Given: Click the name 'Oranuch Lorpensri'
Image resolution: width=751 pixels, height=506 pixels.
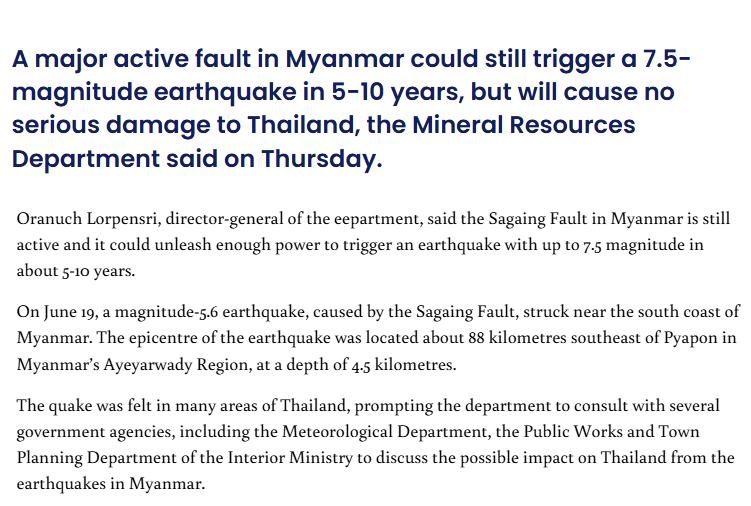Looking at the screenshot, I should (87, 219).
